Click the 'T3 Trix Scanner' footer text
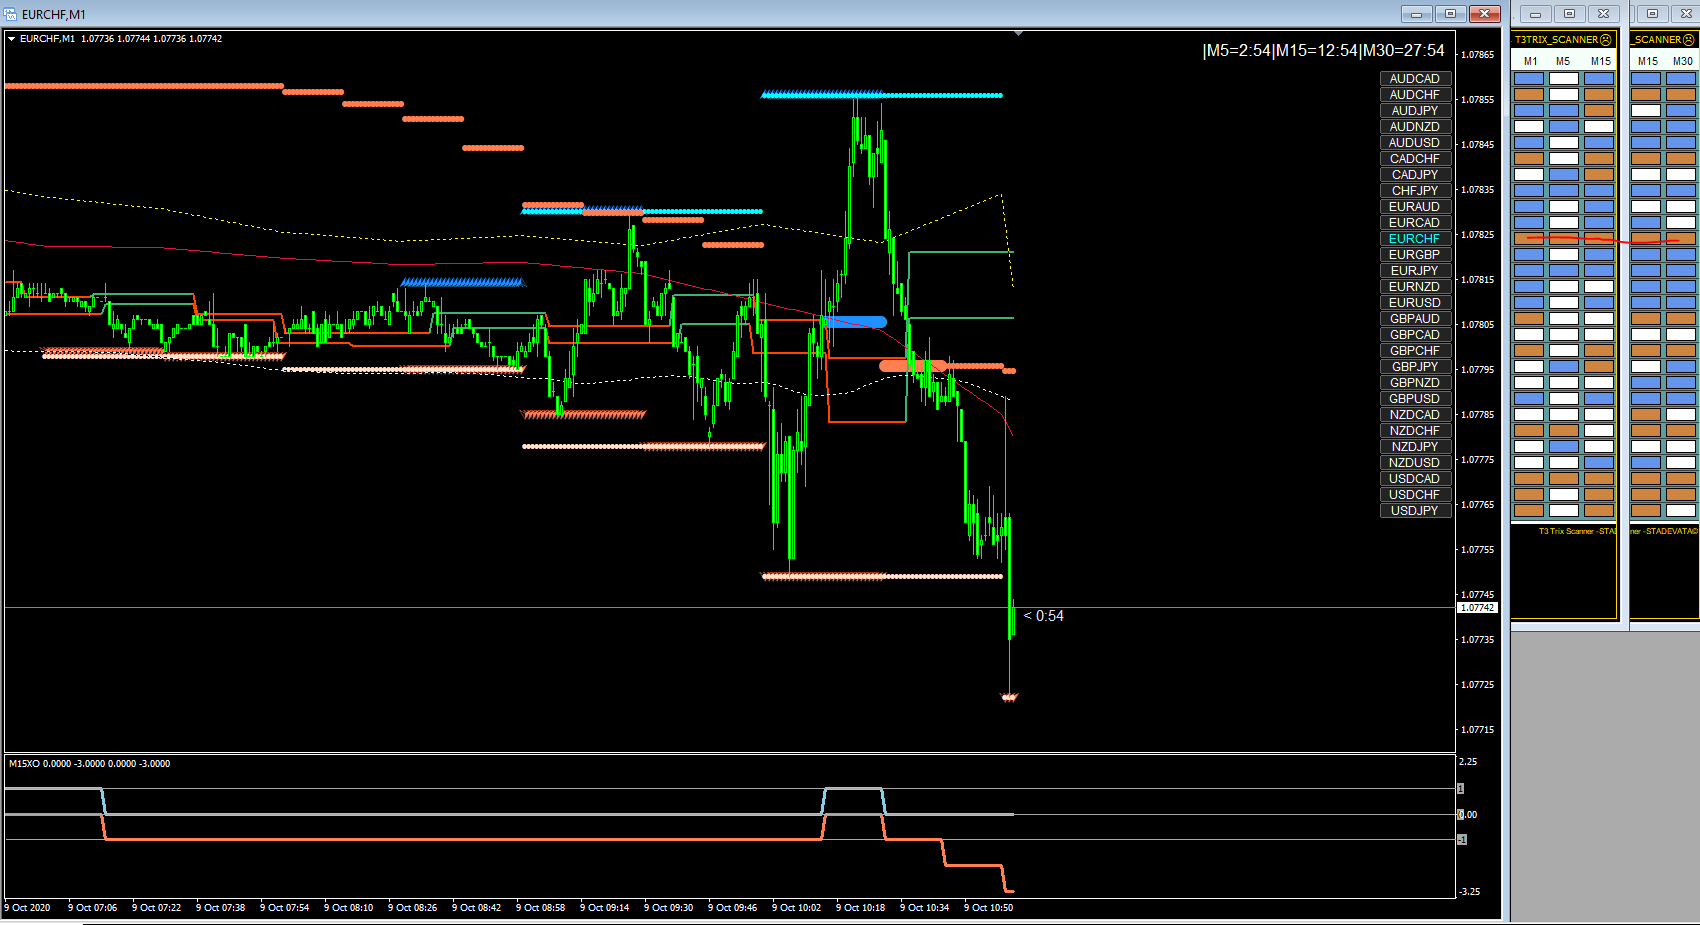This screenshot has height=925, width=1700. click(x=1577, y=532)
